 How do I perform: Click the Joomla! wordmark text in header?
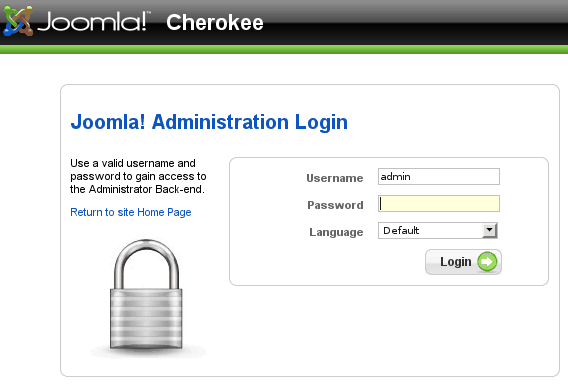click(x=93, y=22)
